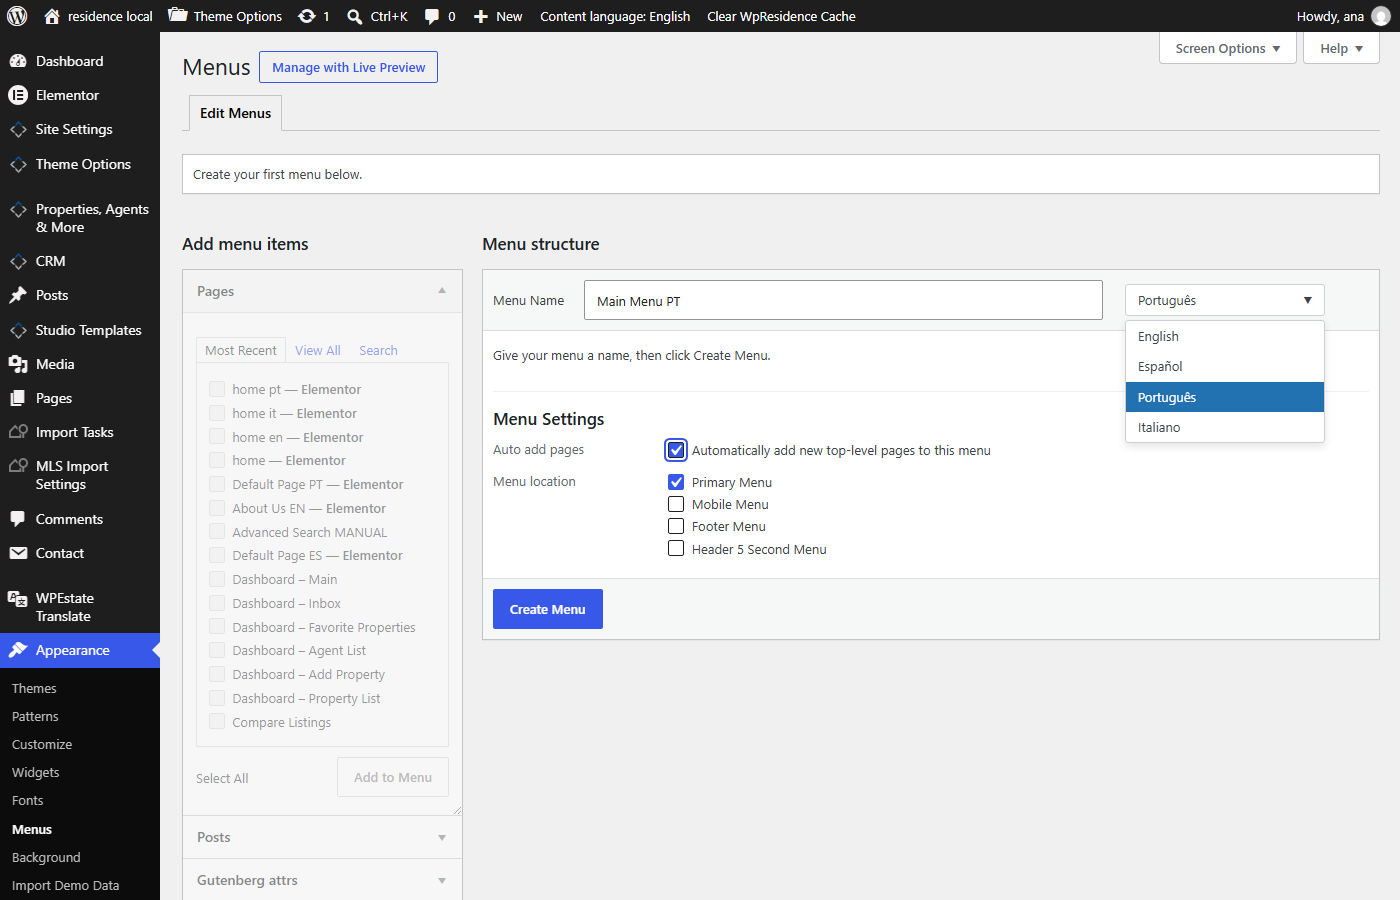Viewport: 1400px width, 900px height.
Task: Switch to the View All tab
Action: click(x=318, y=350)
